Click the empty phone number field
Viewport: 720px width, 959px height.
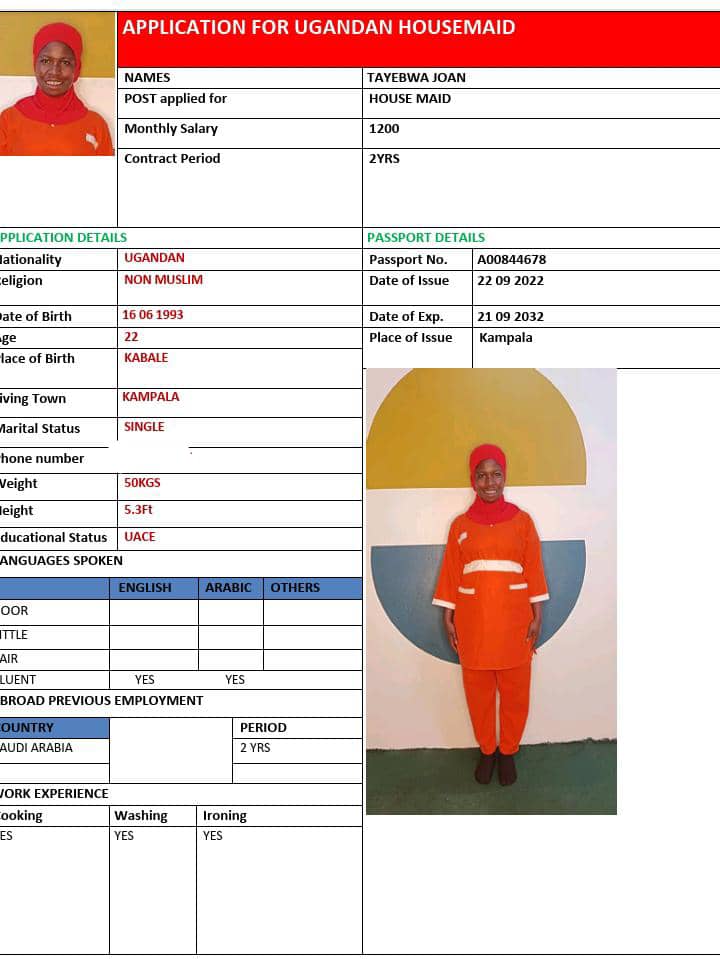click(x=238, y=459)
